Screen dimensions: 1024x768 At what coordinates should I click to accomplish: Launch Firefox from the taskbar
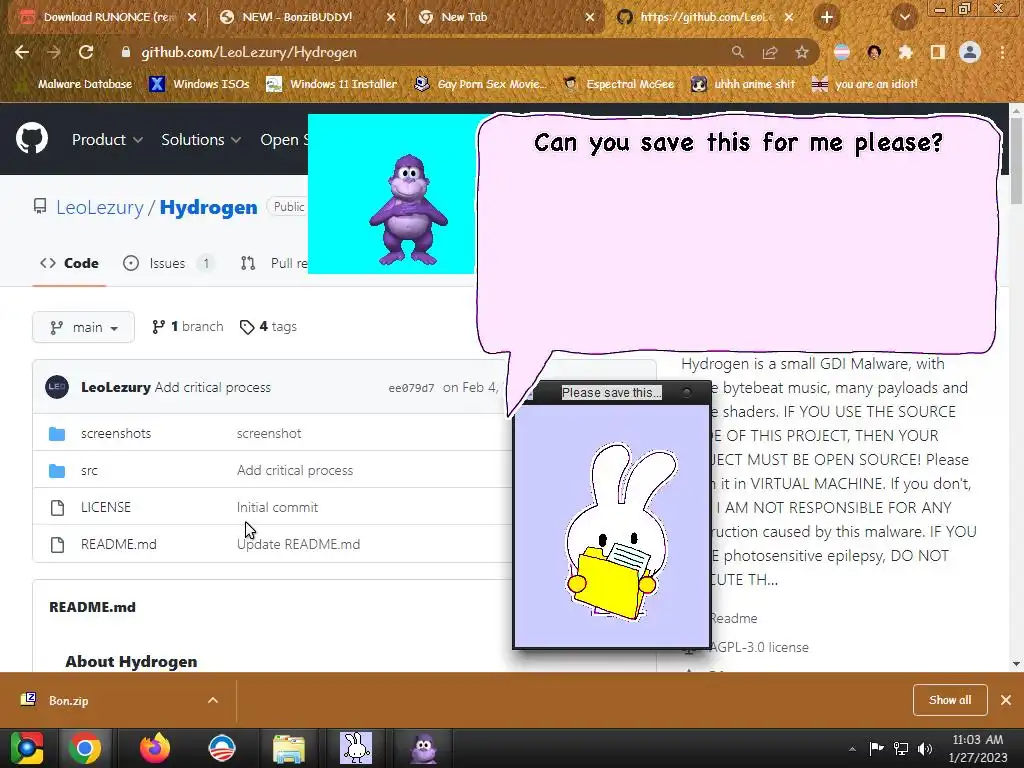pos(155,748)
